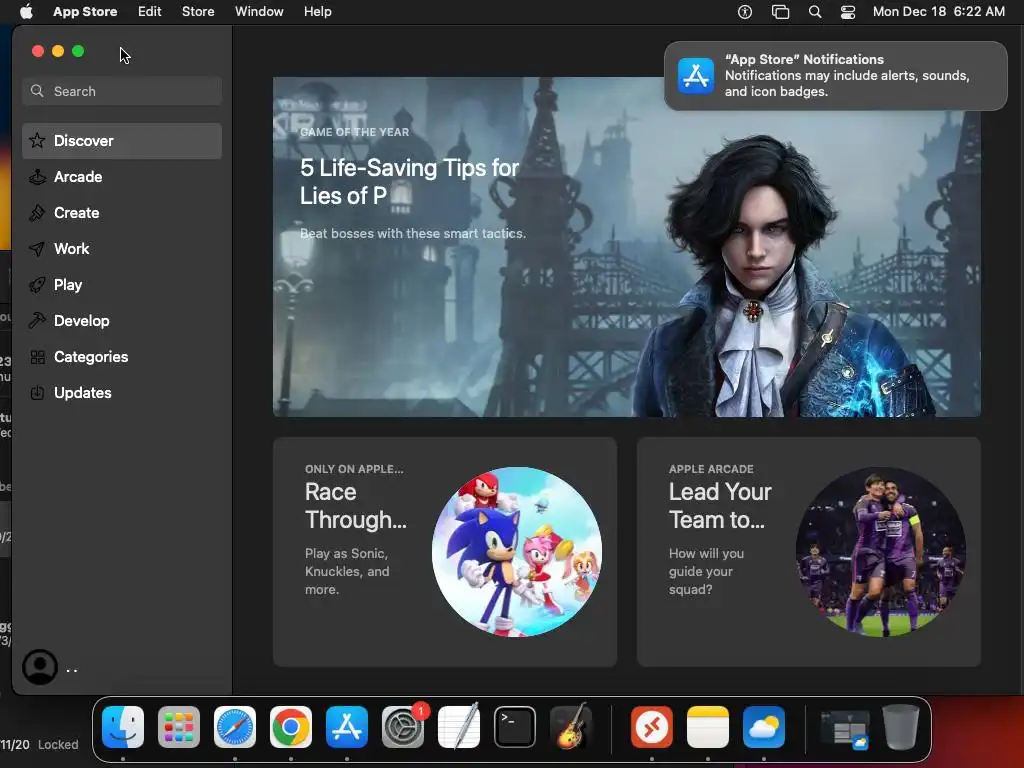The image size is (1024, 768).
Task: Click 'Beat bosses with these smart tactics.' text
Action: click(x=413, y=233)
